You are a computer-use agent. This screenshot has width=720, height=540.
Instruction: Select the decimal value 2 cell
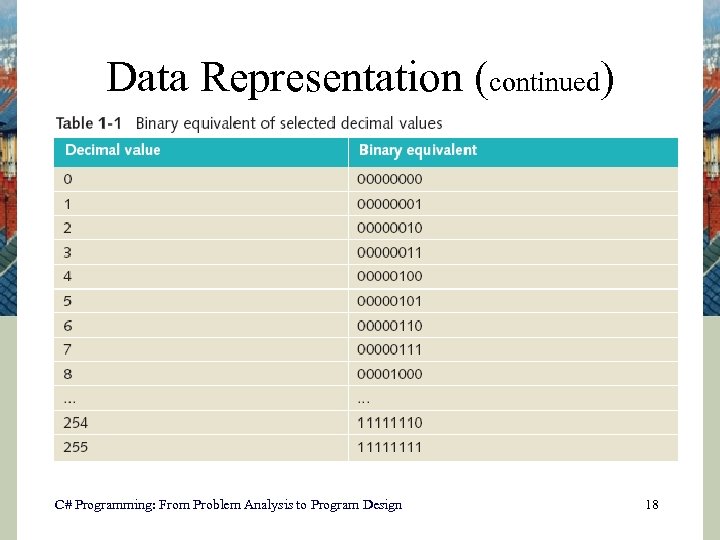tap(68, 228)
